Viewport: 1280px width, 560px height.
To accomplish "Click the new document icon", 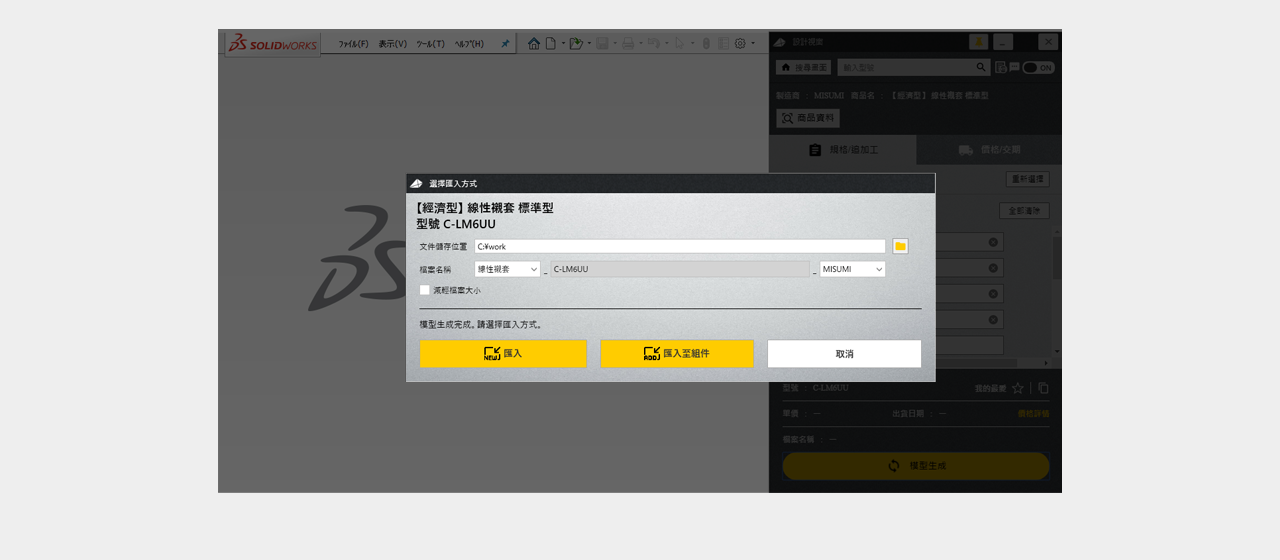I will (x=550, y=44).
